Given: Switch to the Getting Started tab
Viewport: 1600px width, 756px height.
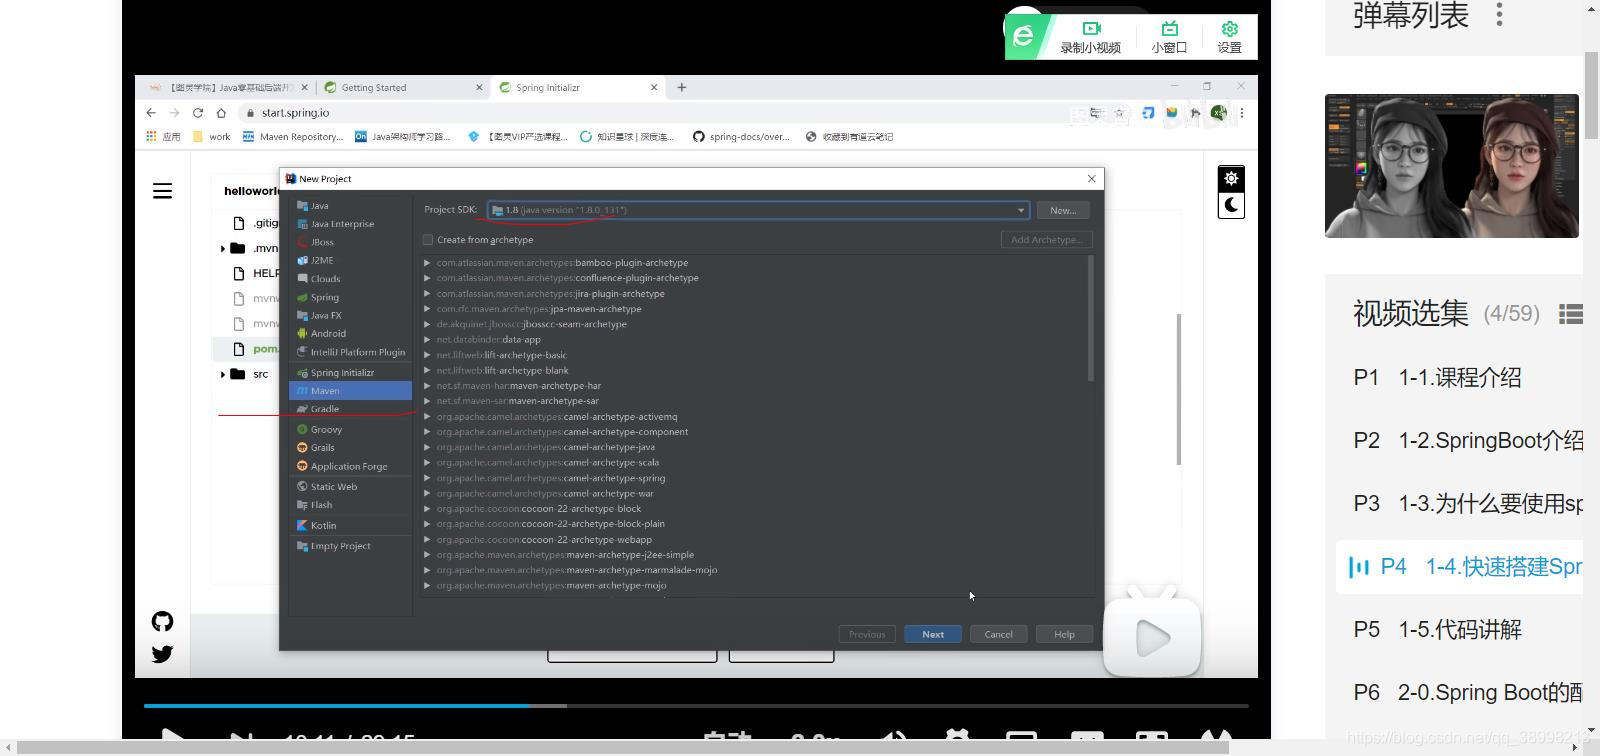Looking at the screenshot, I should click(x=402, y=87).
